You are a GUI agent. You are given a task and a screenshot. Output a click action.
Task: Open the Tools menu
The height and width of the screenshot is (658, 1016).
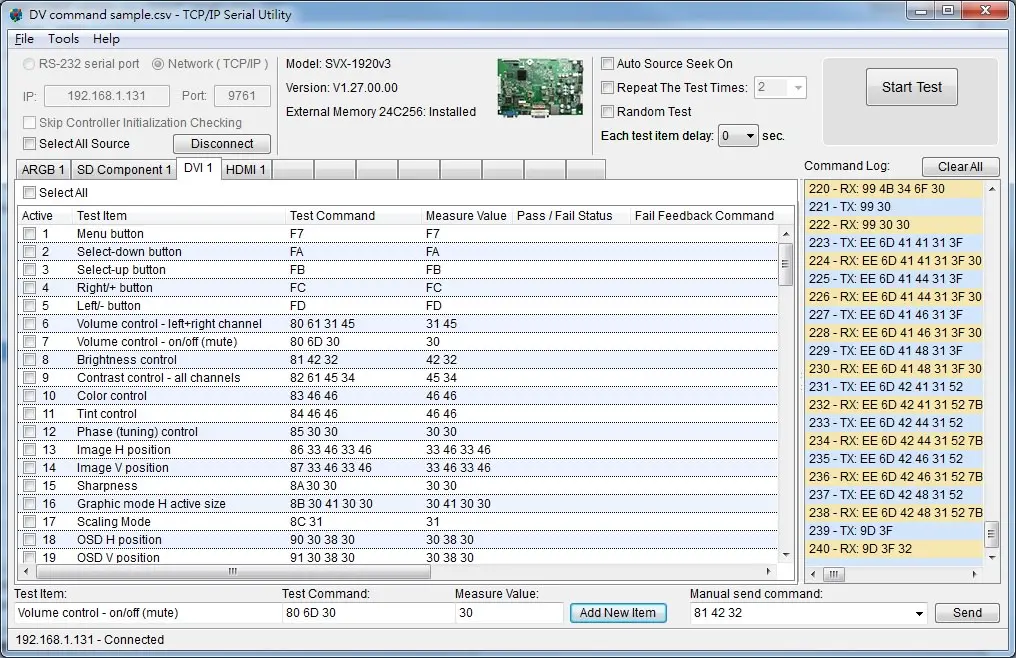(x=64, y=39)
